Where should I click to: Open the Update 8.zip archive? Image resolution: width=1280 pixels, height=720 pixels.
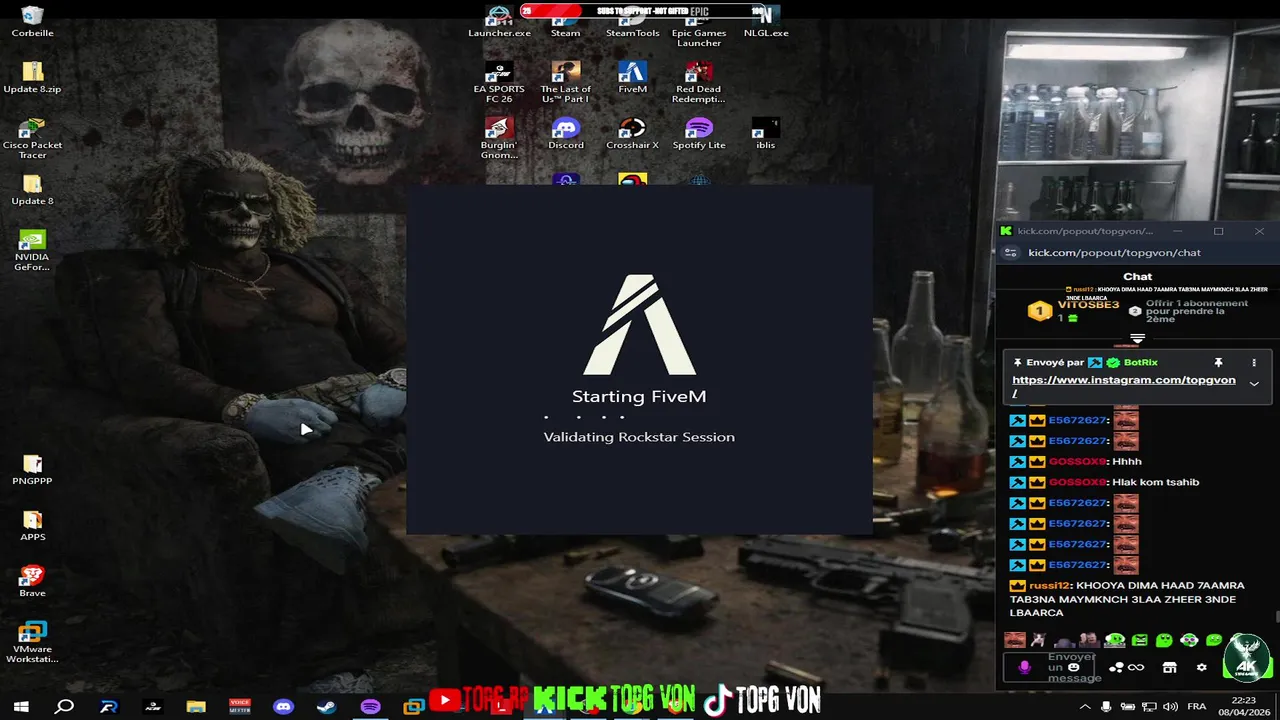[x=32, y=77]
